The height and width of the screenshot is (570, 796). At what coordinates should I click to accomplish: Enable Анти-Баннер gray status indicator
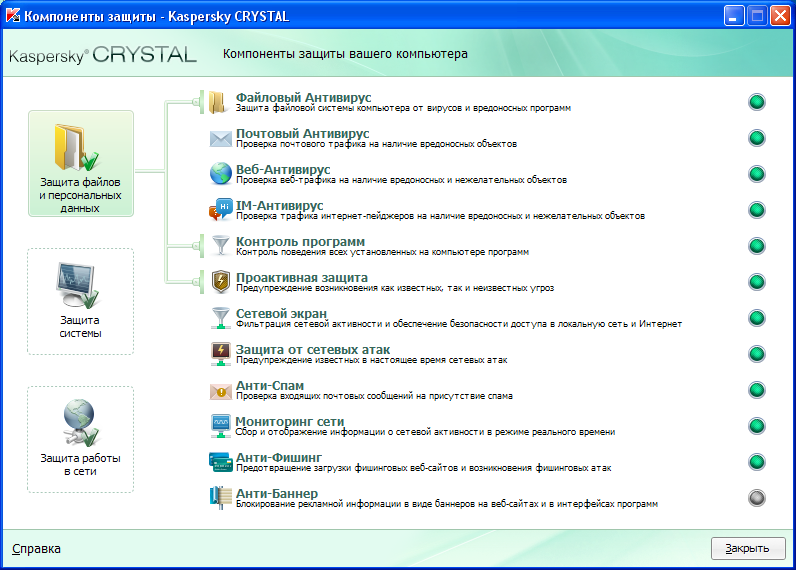point(756,498)
